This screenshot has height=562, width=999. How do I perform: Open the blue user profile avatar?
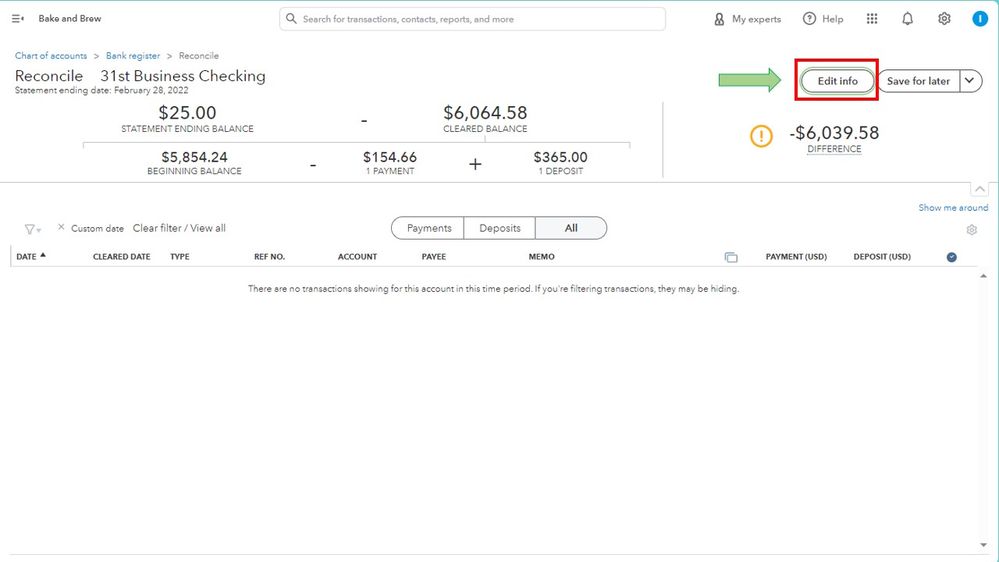click(x=980, y=19)
